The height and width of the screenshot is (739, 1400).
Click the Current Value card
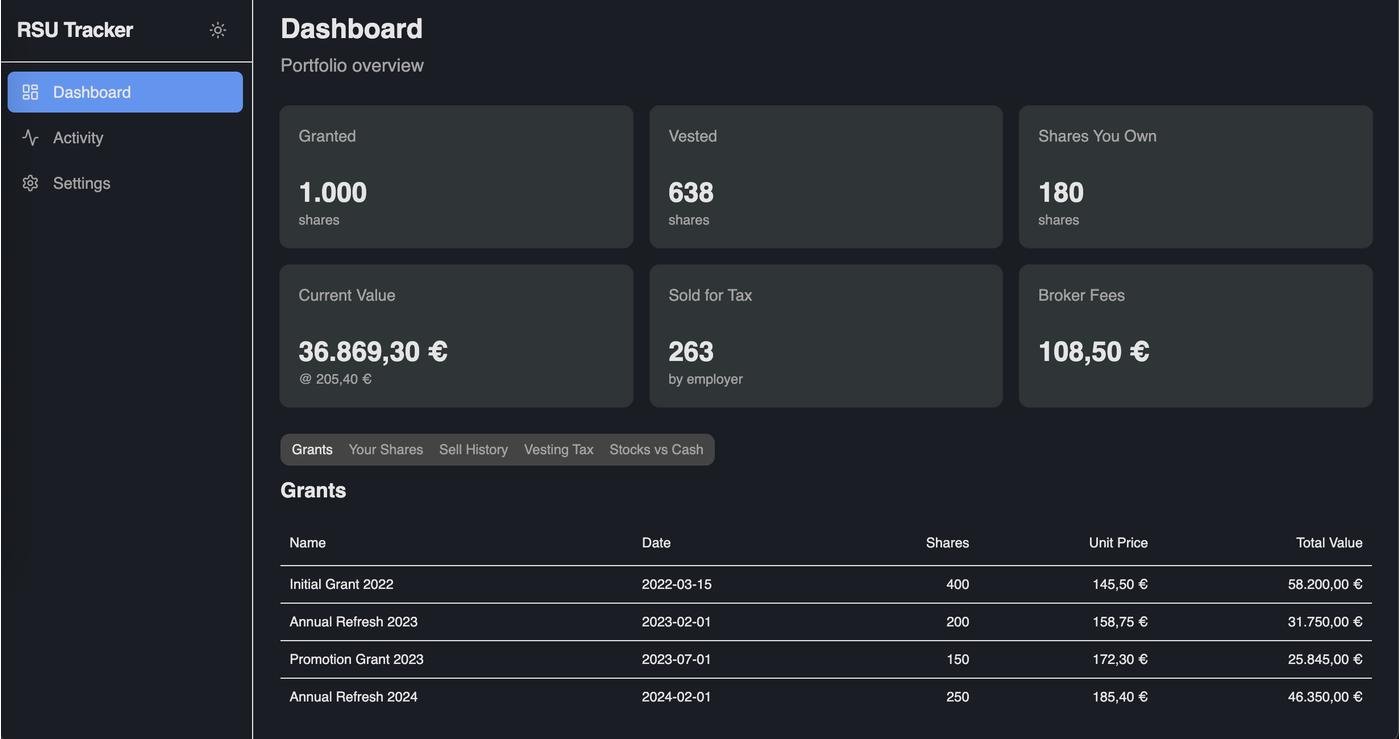tap(456, 336)
